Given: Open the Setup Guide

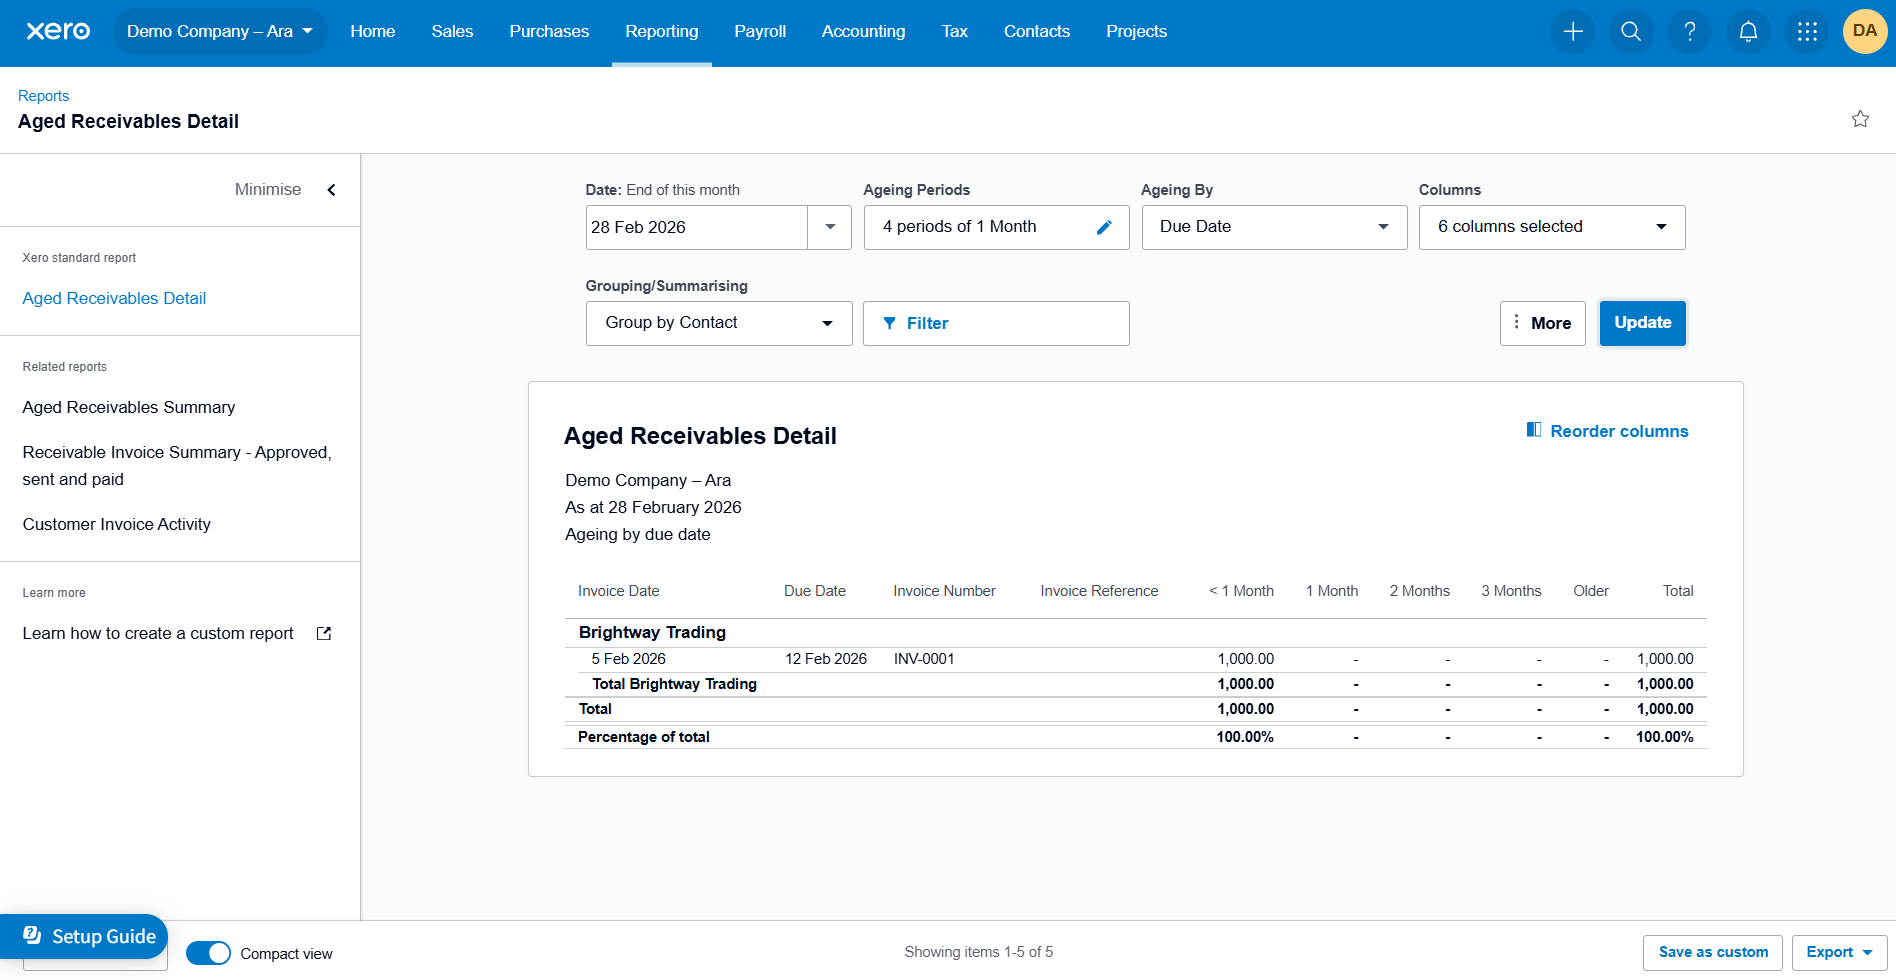Looking at the screenshot, I should click(85, 936).
